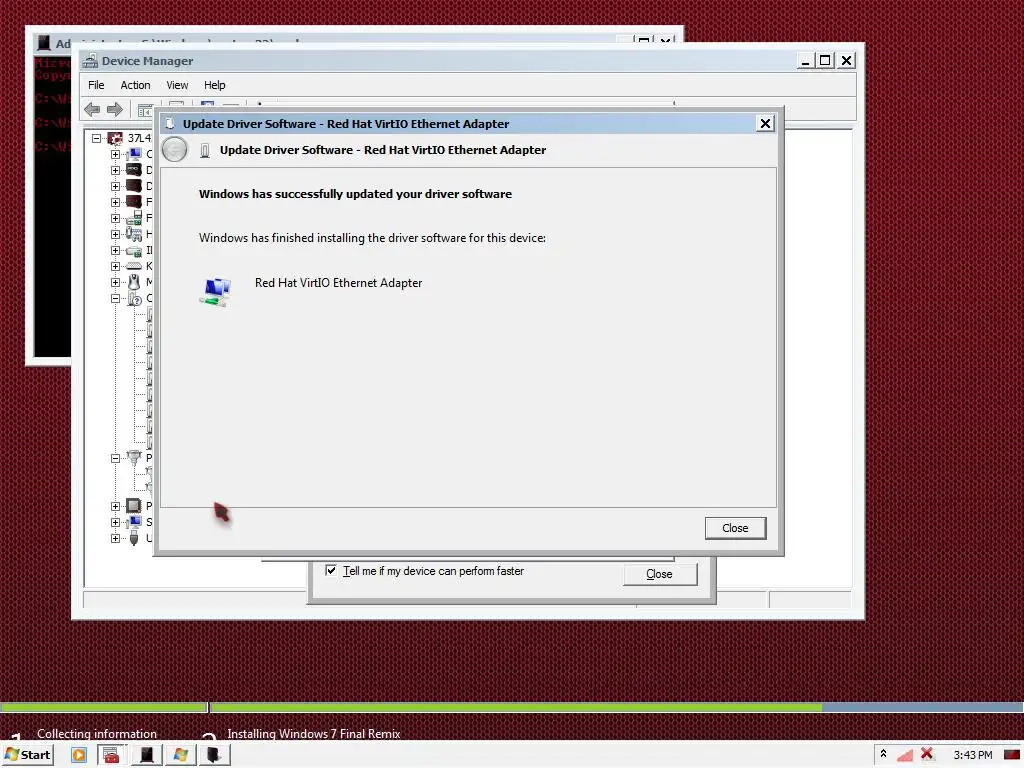Toggle 'Tell me if my device can perform faster'

coord(331,571)
